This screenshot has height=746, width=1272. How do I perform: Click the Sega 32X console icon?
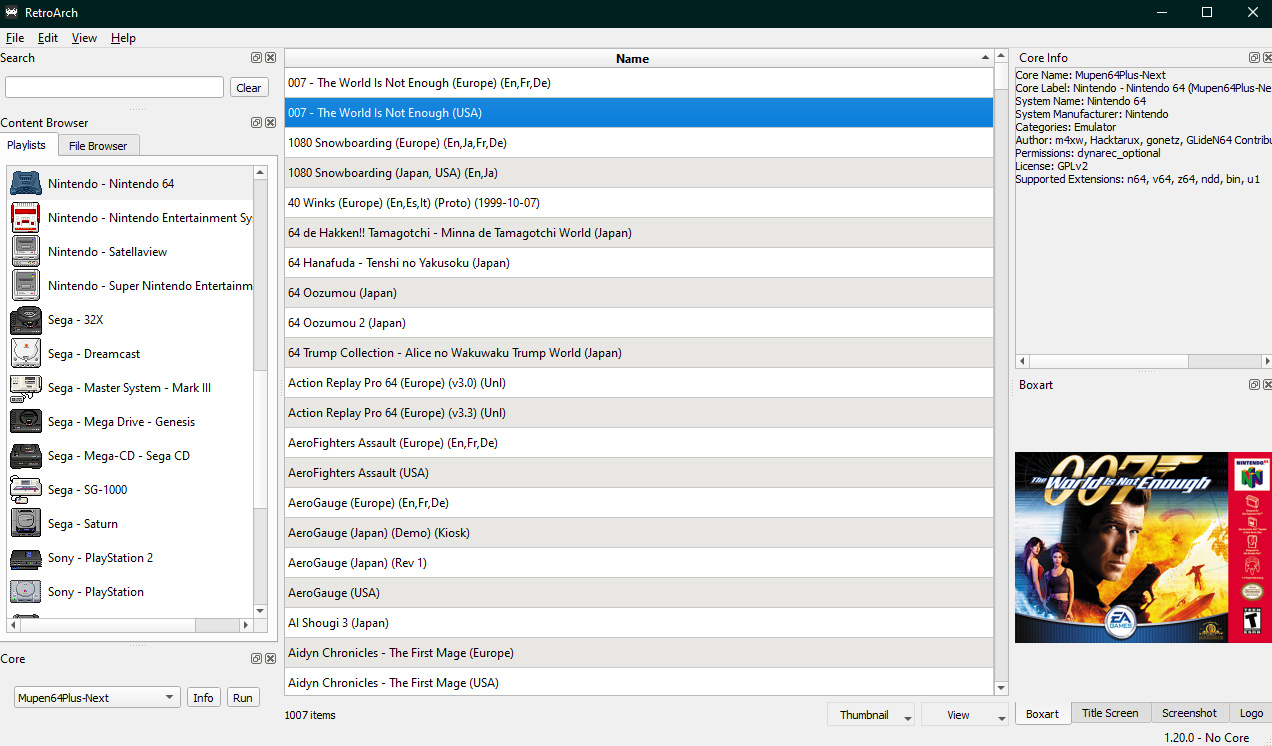coord(25,320)
